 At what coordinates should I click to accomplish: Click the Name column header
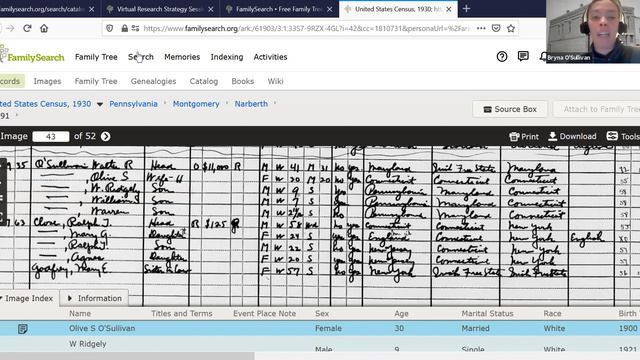pos(80,313)
